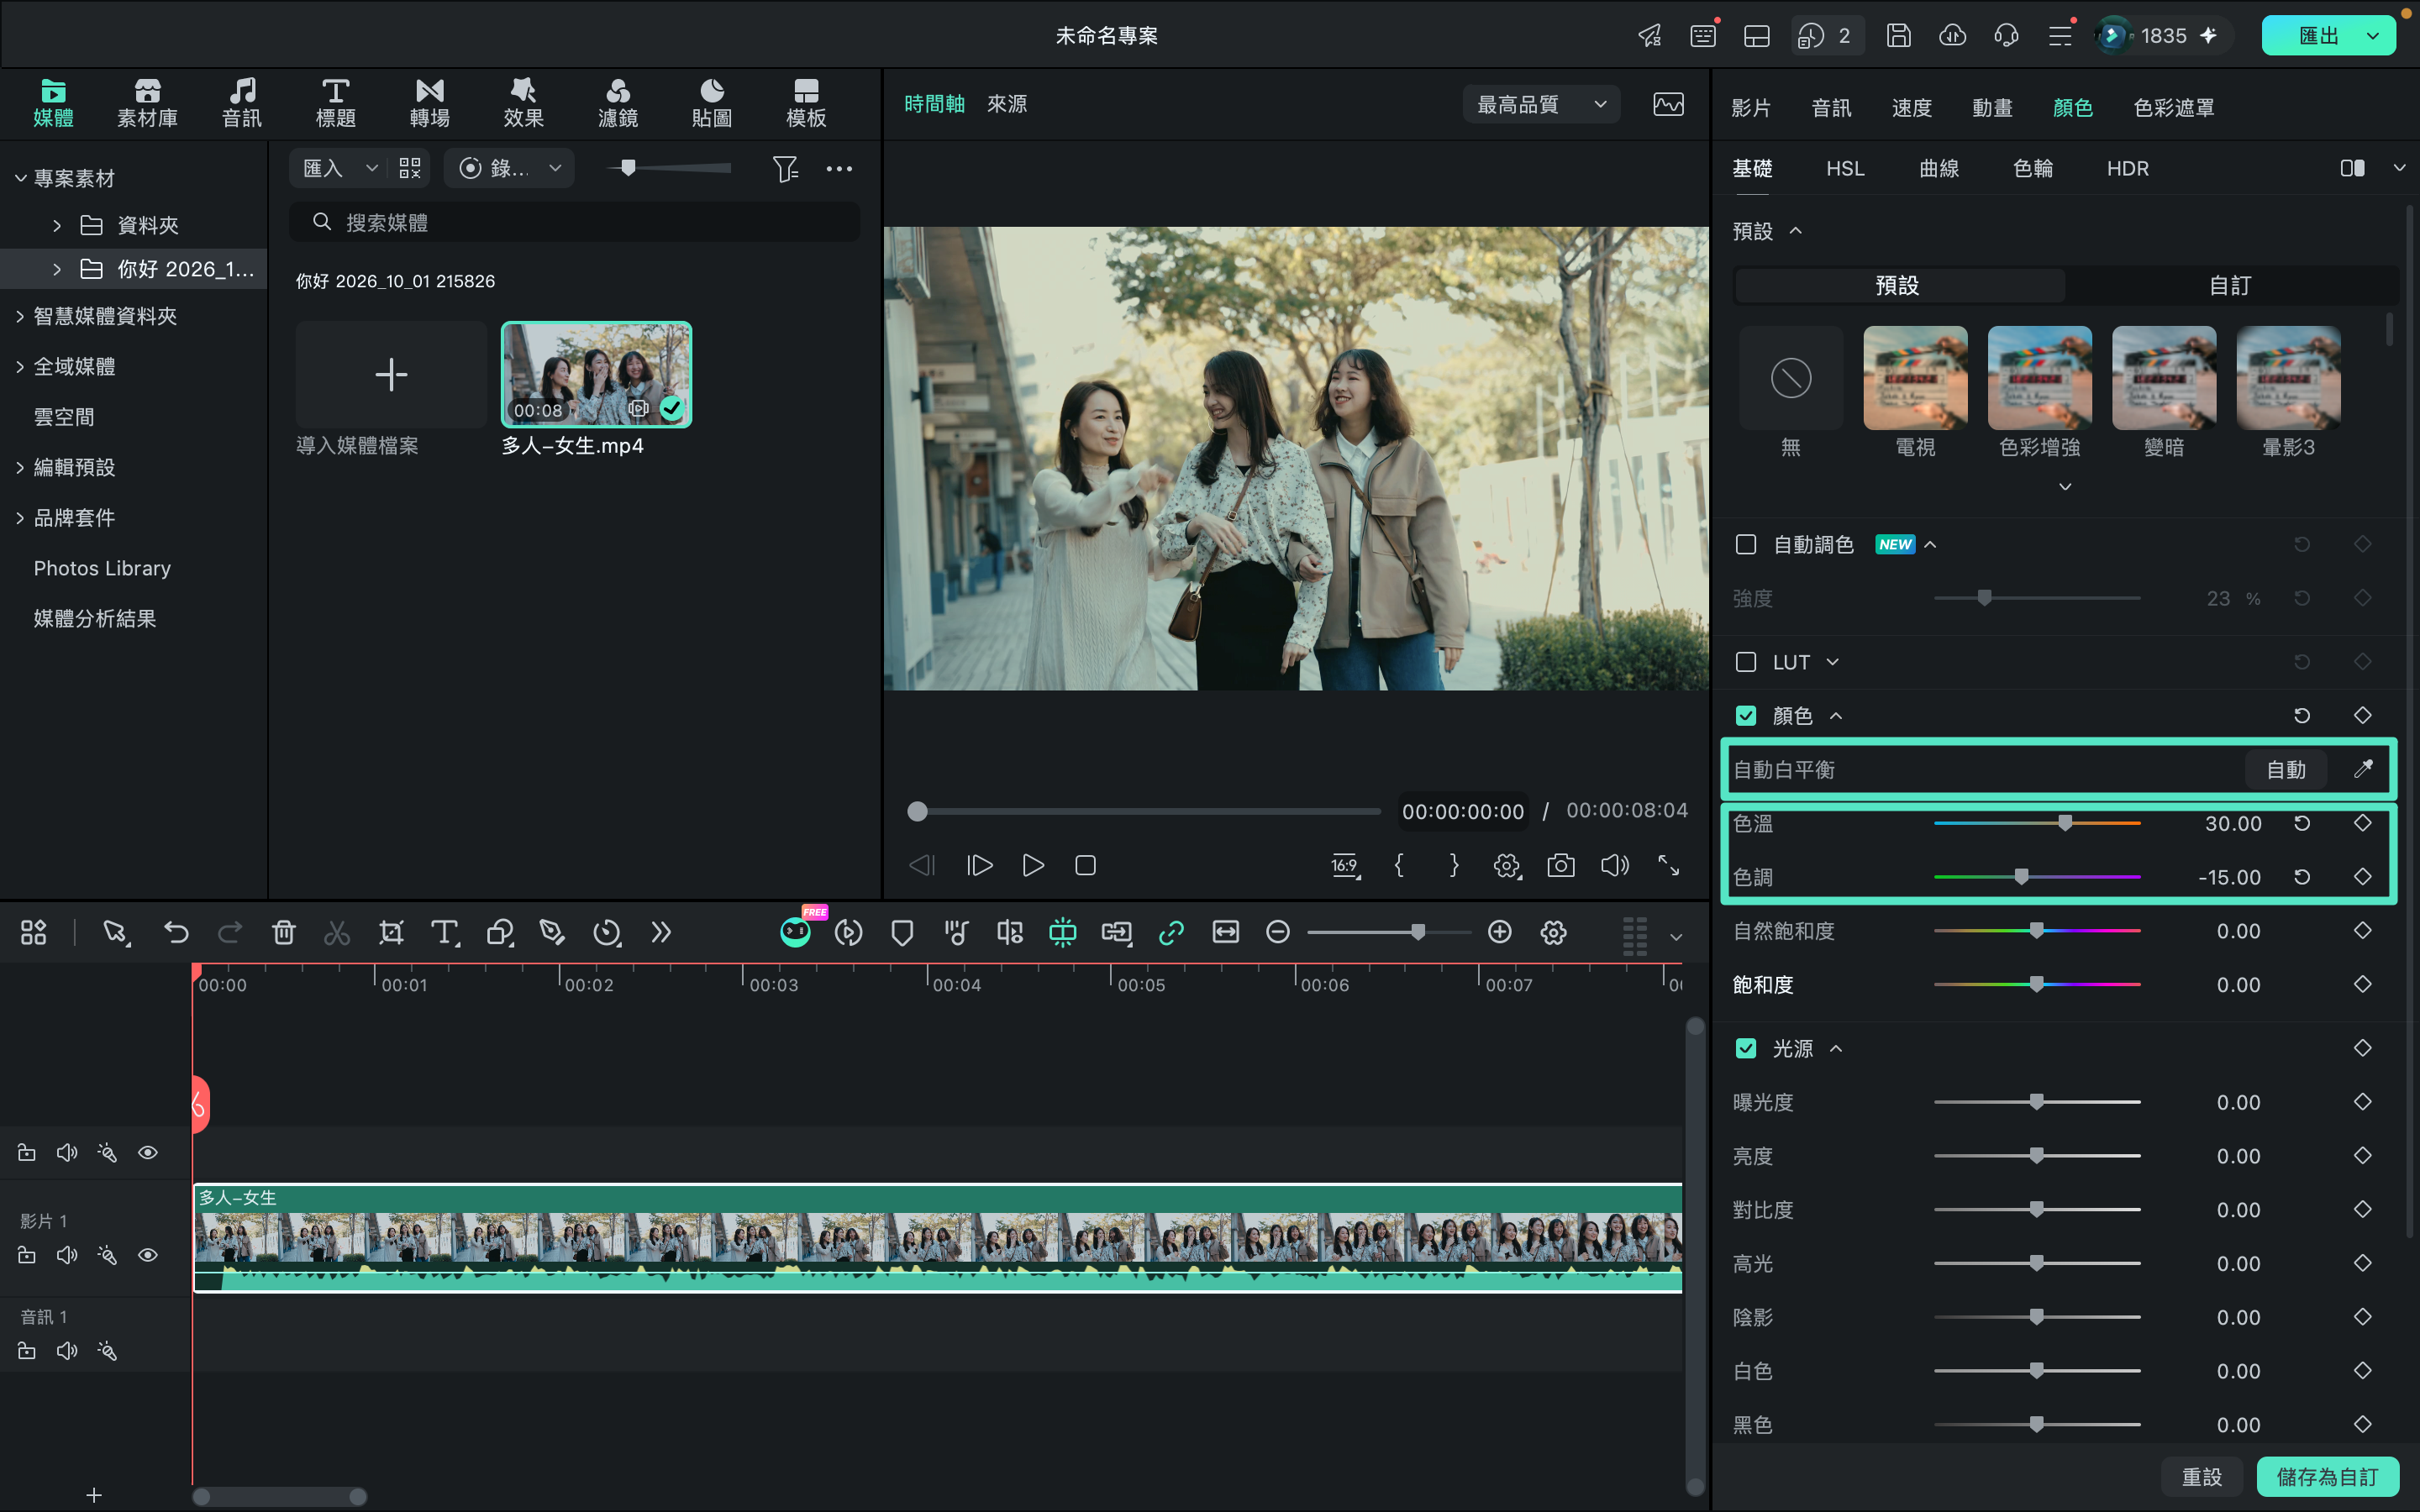Click the 匯出 export button
Image resolution: width=2420 pixels, height=1512 pixels.
[x=2319, y=36]
